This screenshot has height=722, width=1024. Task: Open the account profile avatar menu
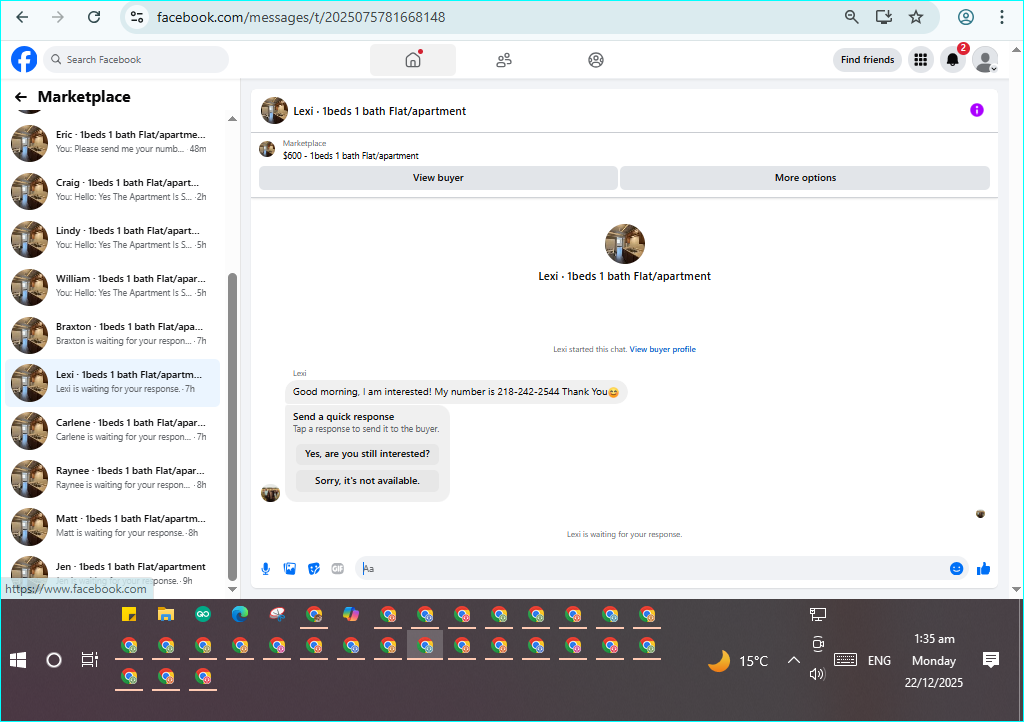[985, 60]
